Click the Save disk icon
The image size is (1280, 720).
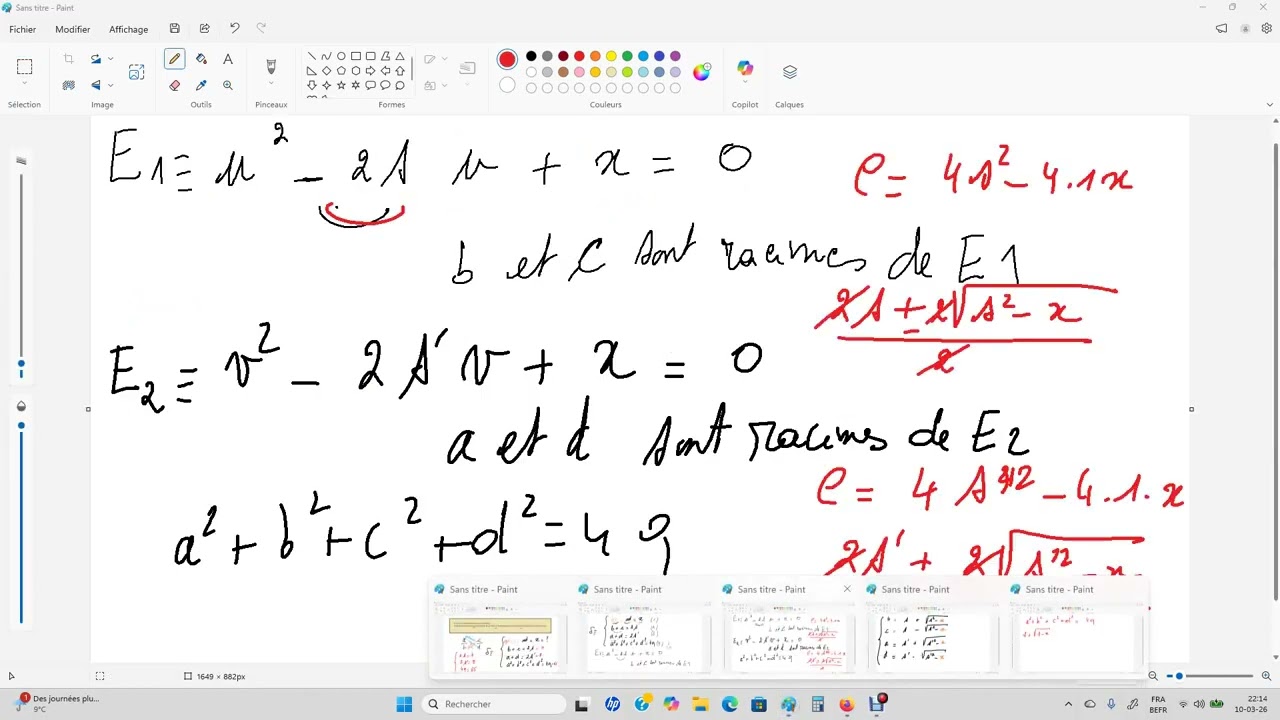174,29
